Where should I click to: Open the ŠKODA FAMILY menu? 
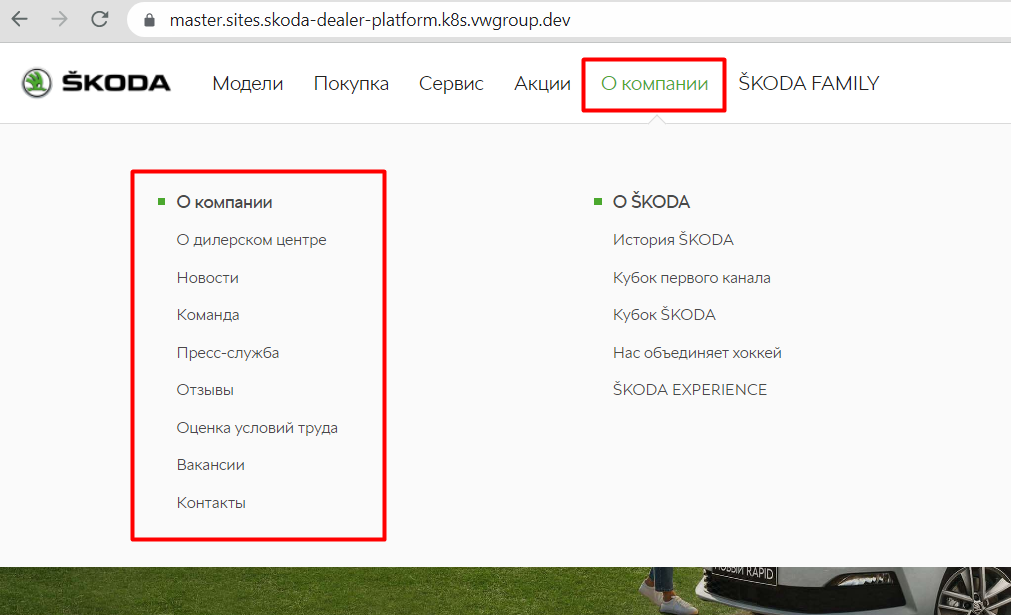coord(809,83)
